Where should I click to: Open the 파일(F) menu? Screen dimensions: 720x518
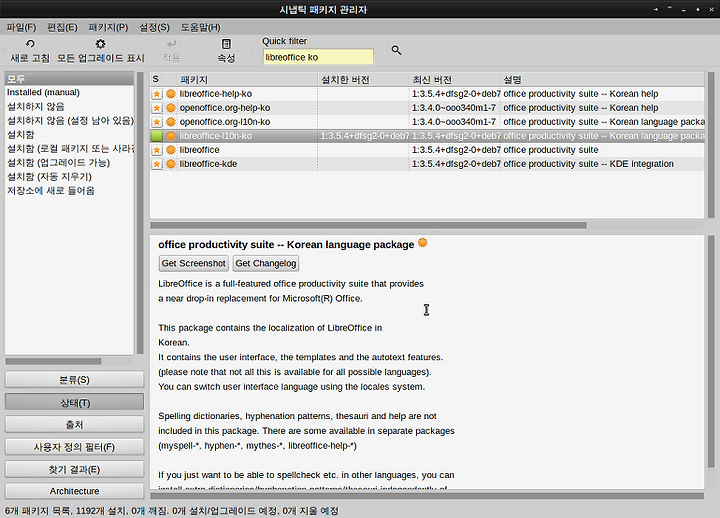[21, 27]
